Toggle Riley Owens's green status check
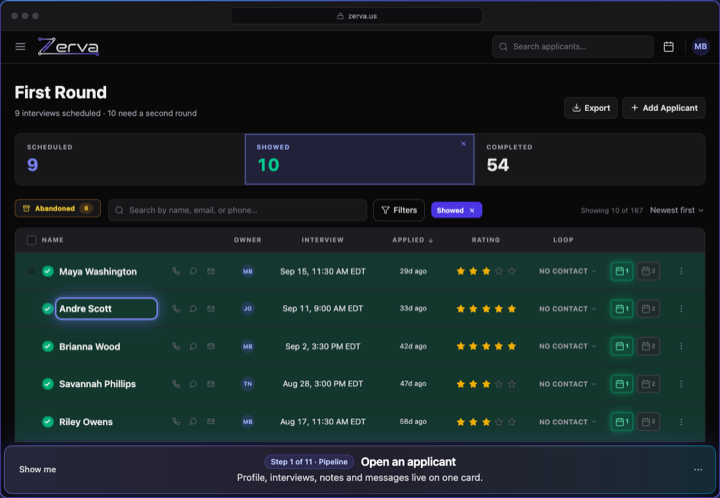Image resolution: width=720 pixels, height=498 pixels. [x=48, y=421]
